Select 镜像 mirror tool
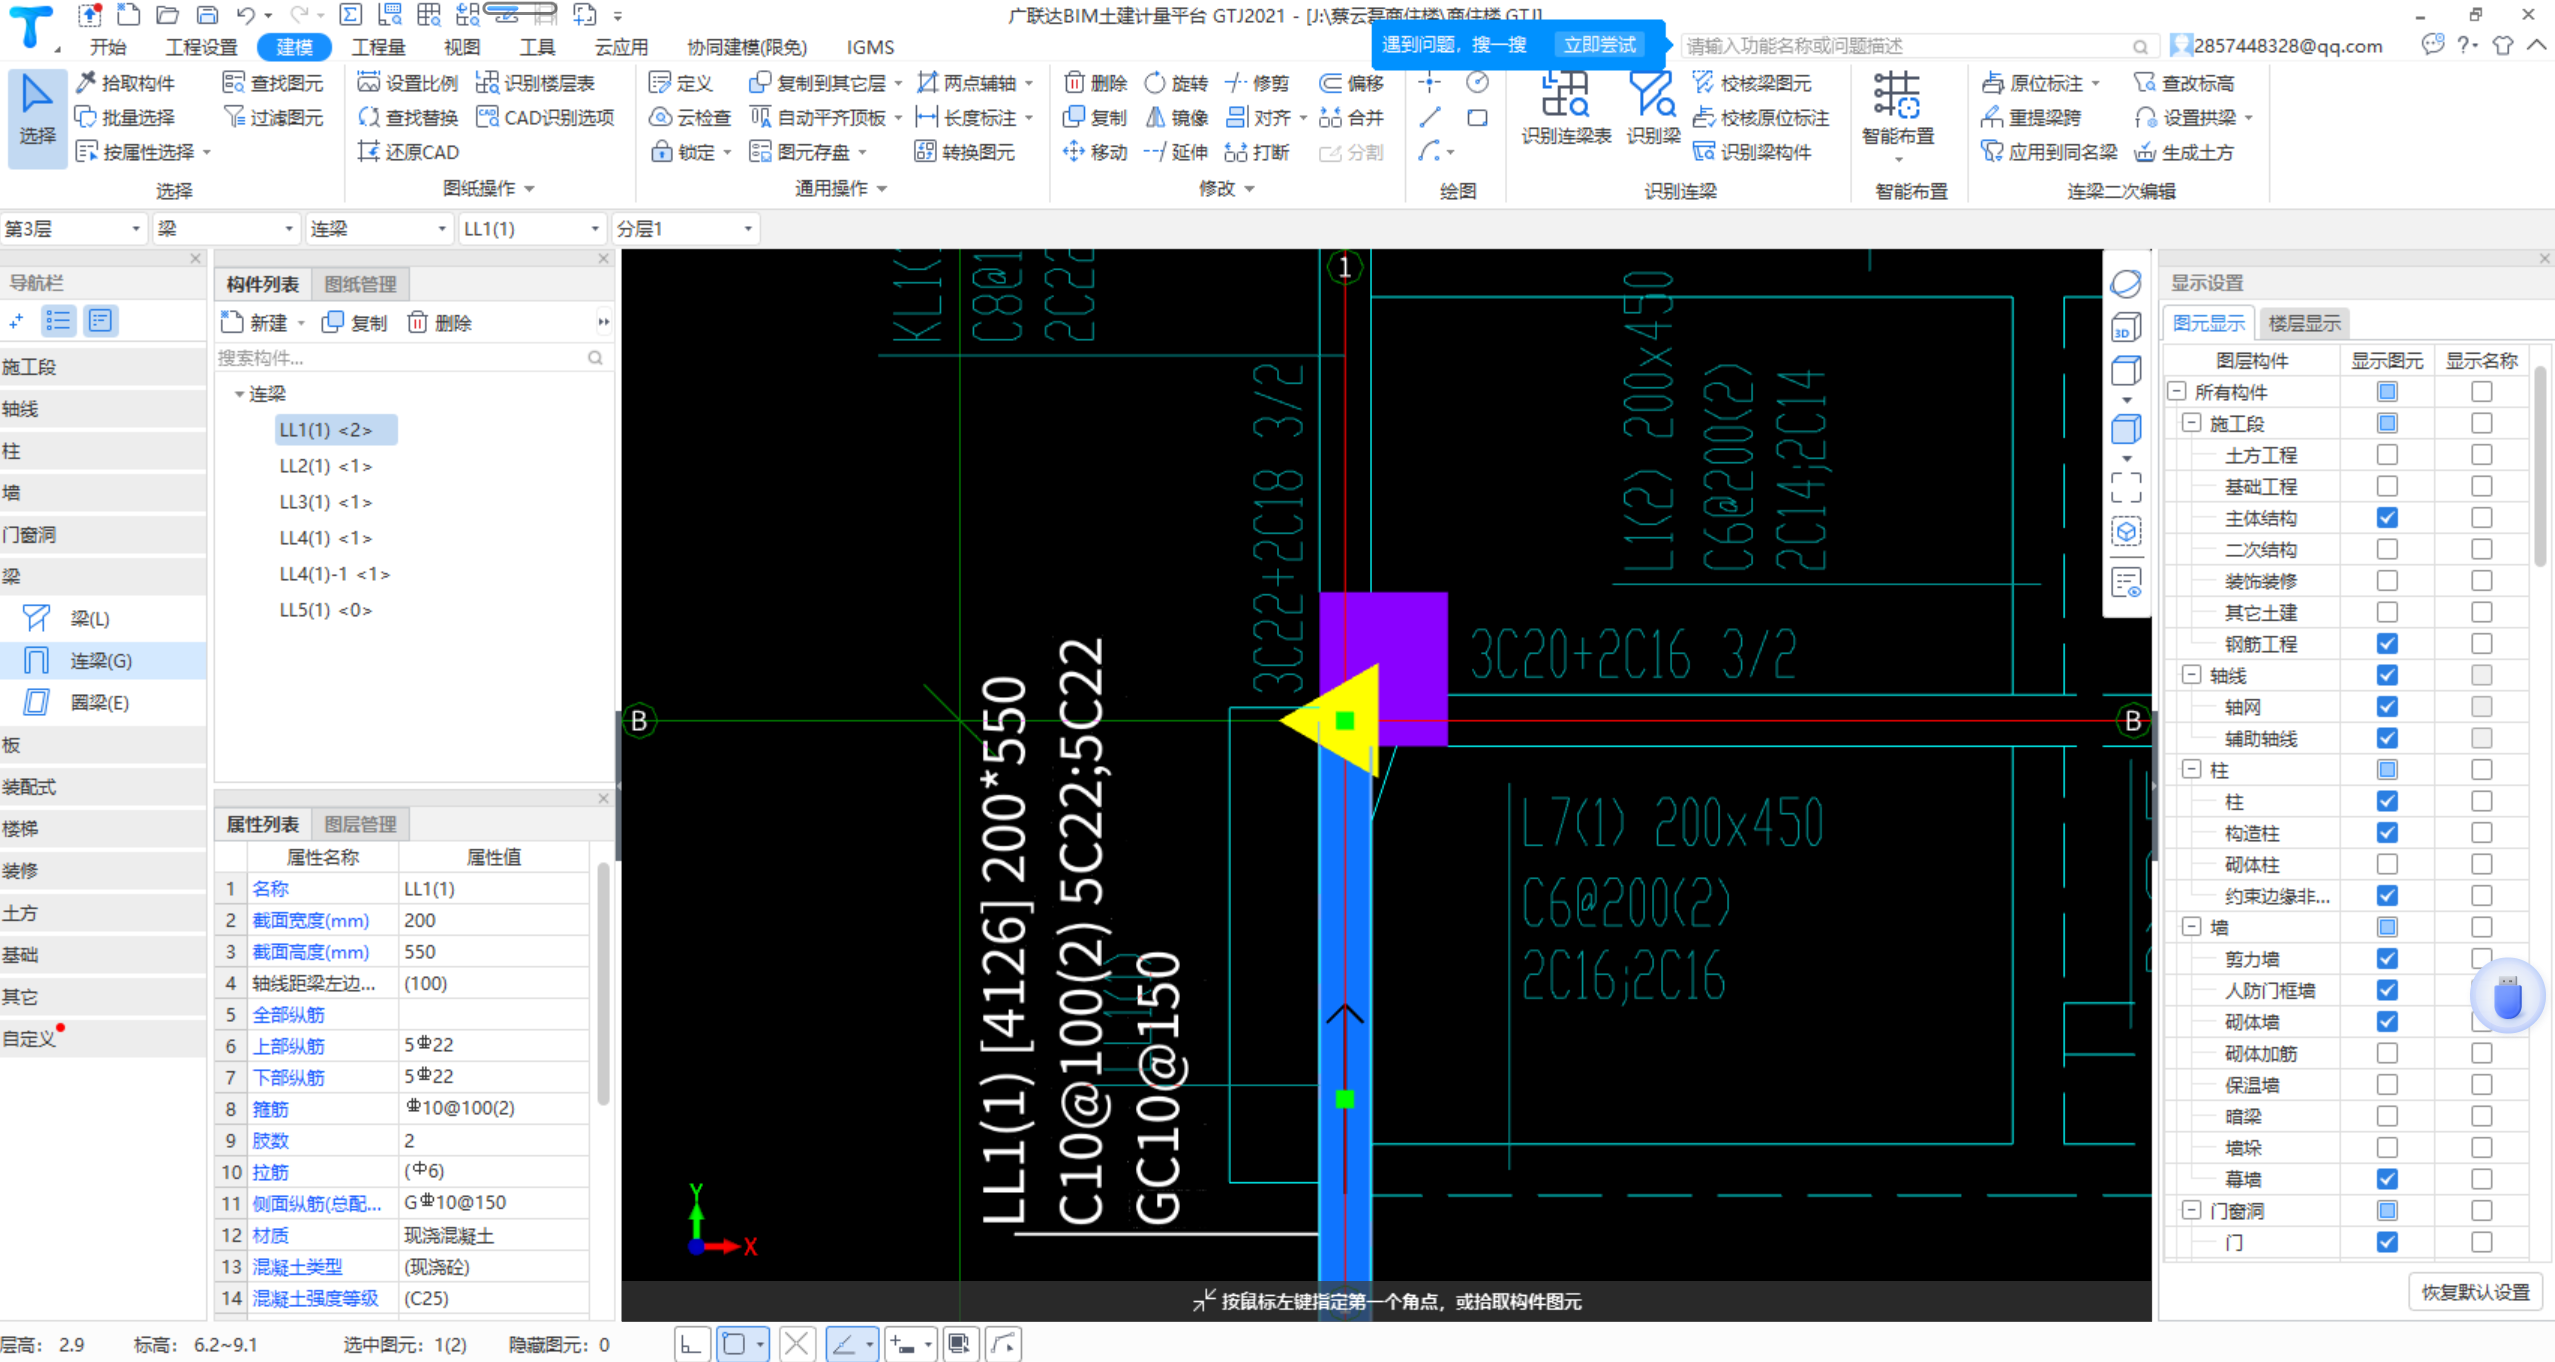 1176,118
